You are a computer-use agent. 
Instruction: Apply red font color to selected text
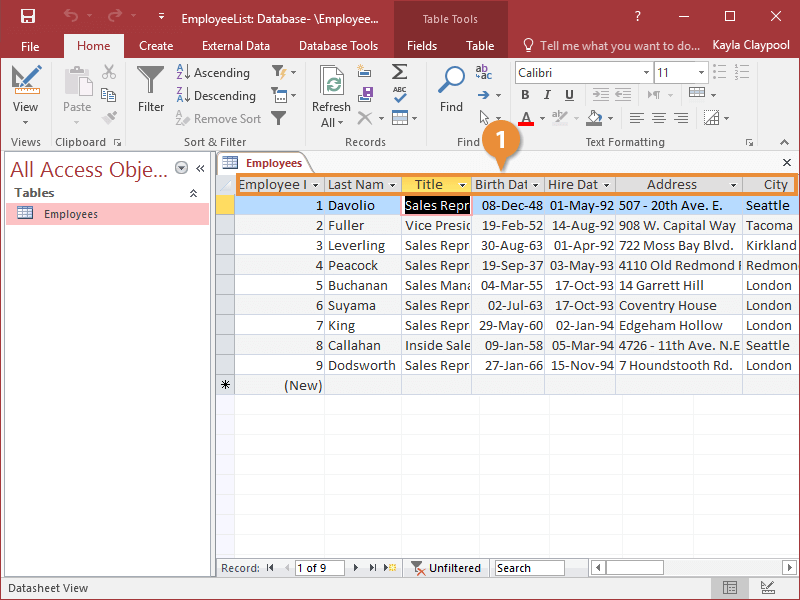coord(525,118)
